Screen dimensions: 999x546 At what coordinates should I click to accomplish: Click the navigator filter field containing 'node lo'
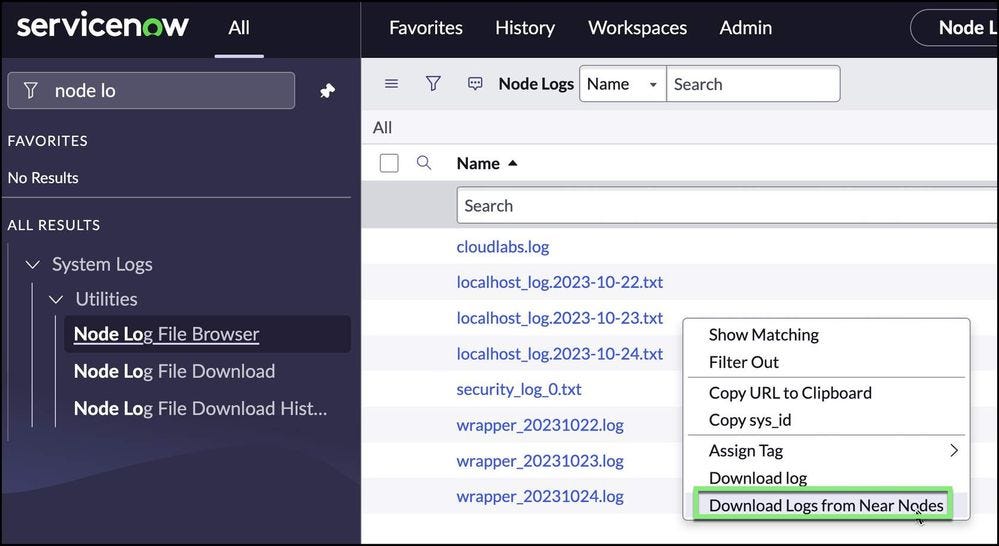[151, 90]
